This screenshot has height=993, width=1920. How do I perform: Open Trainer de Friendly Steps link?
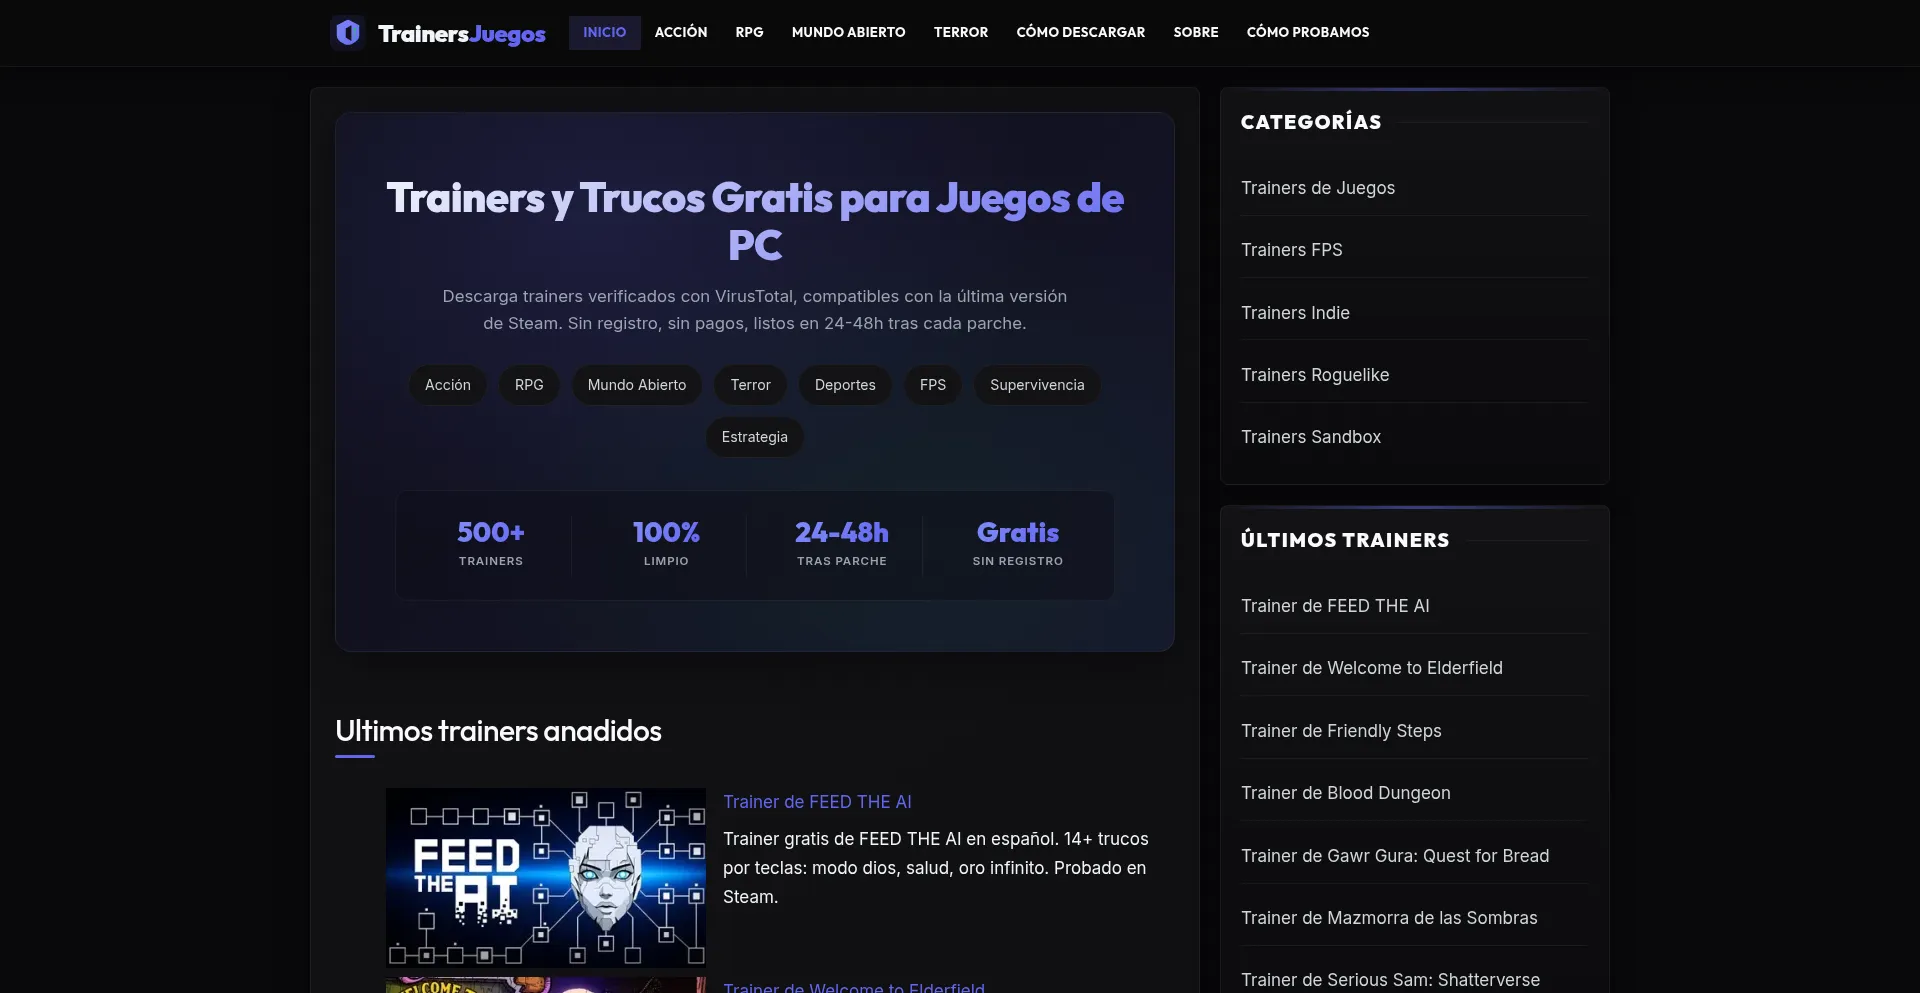pyautogui.click(x=1341, y=731)
